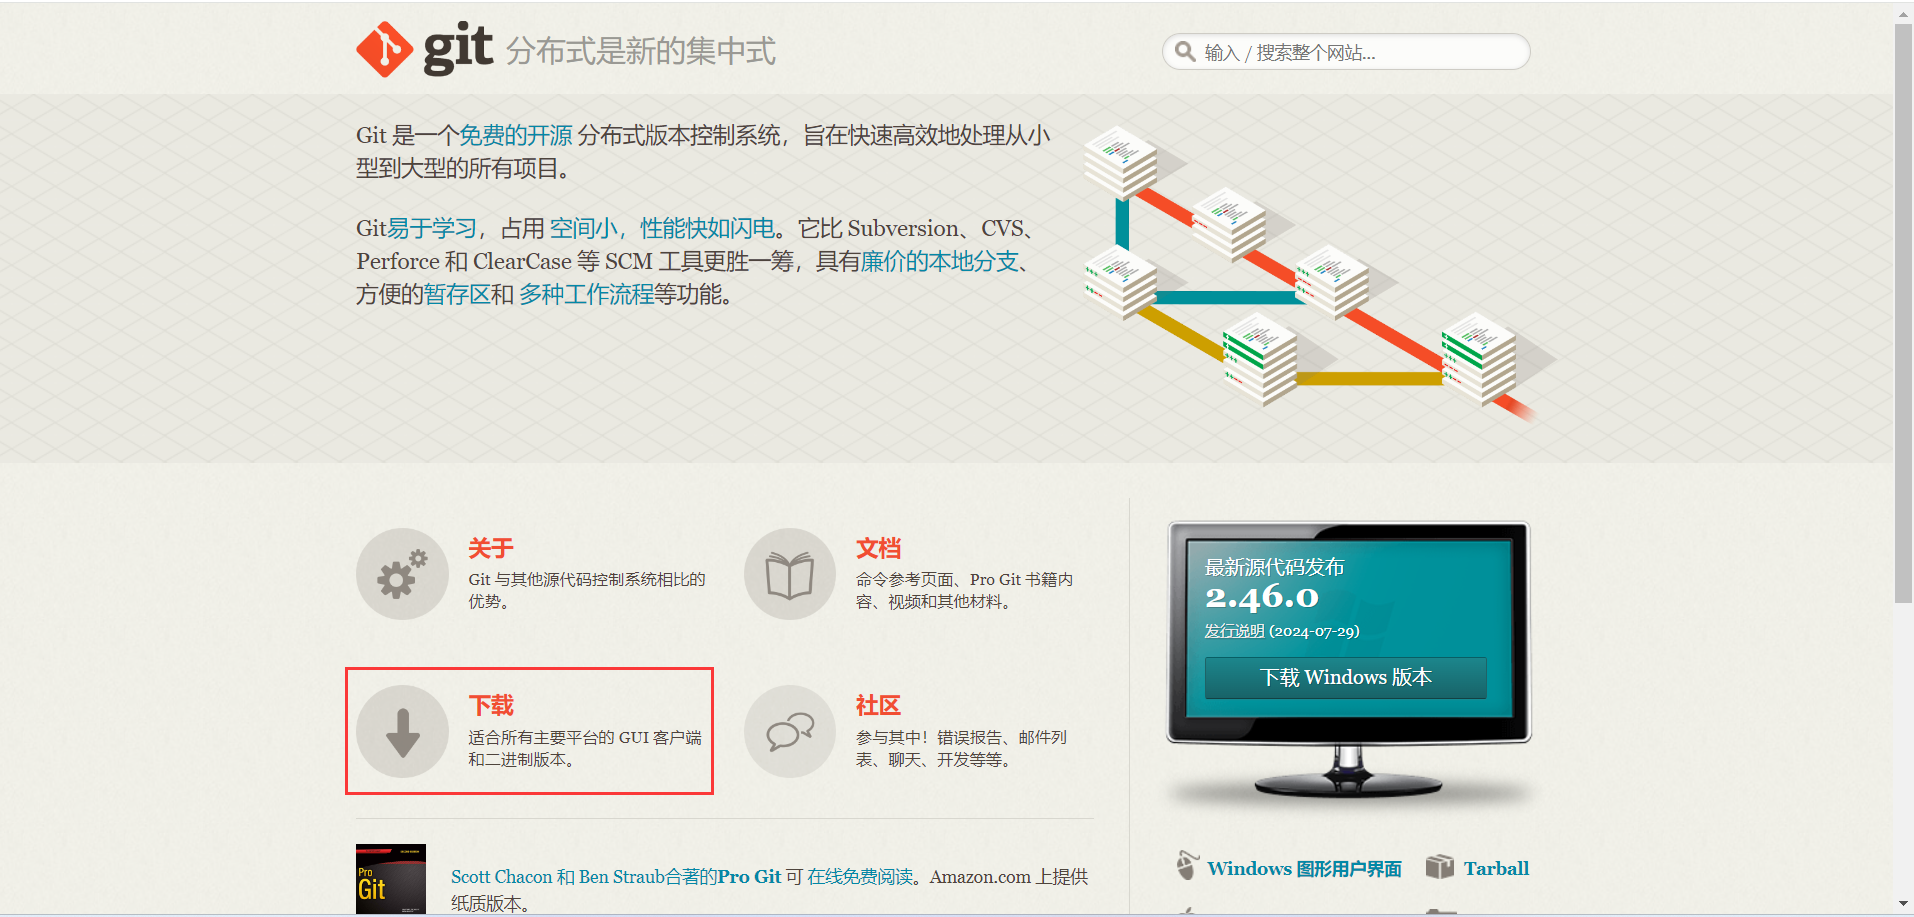
Task: Follow the 廉价的本地分支 link
Action: click(940, 262)
